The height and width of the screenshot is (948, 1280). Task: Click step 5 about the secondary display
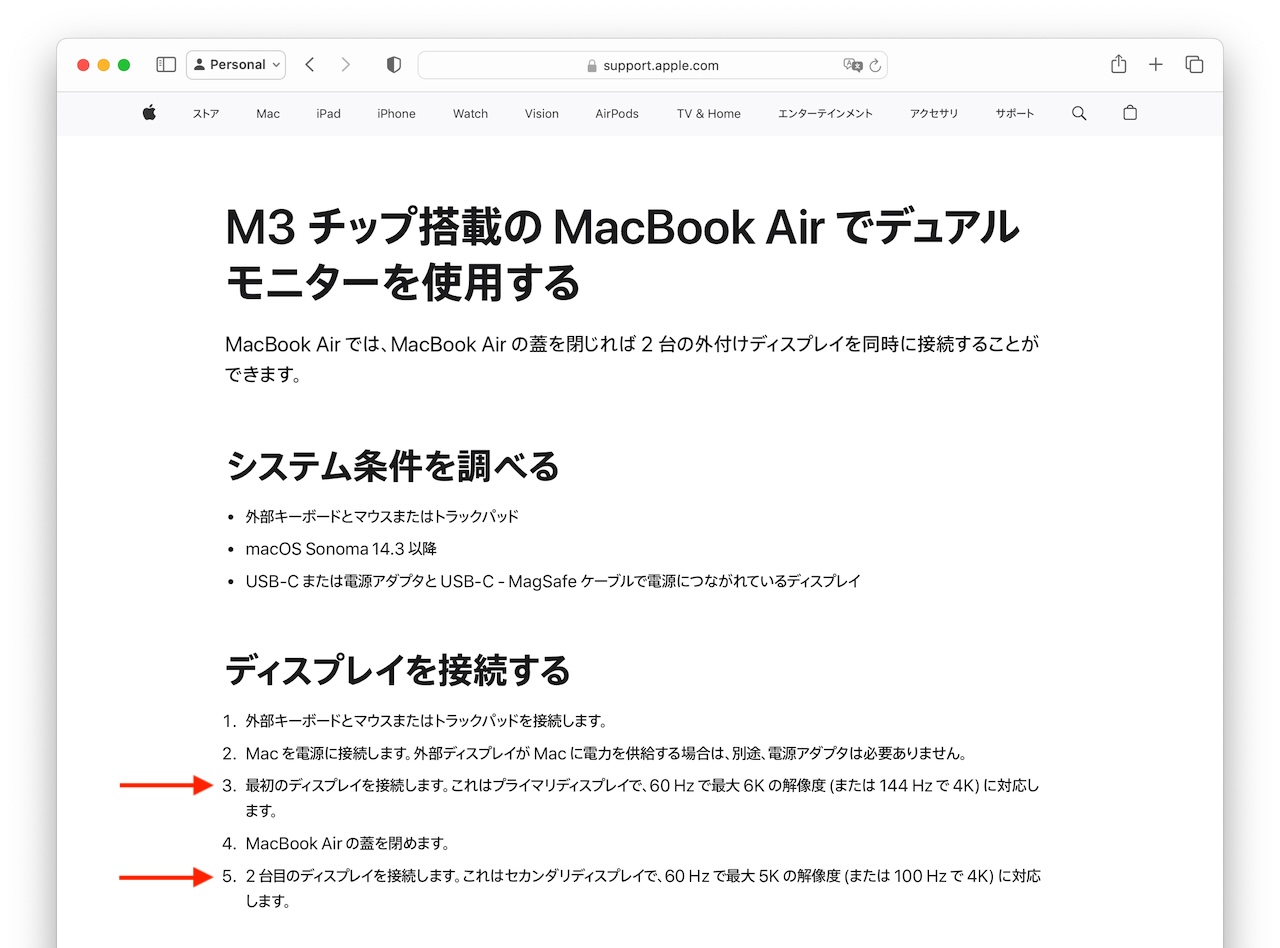tap(643, 888)
